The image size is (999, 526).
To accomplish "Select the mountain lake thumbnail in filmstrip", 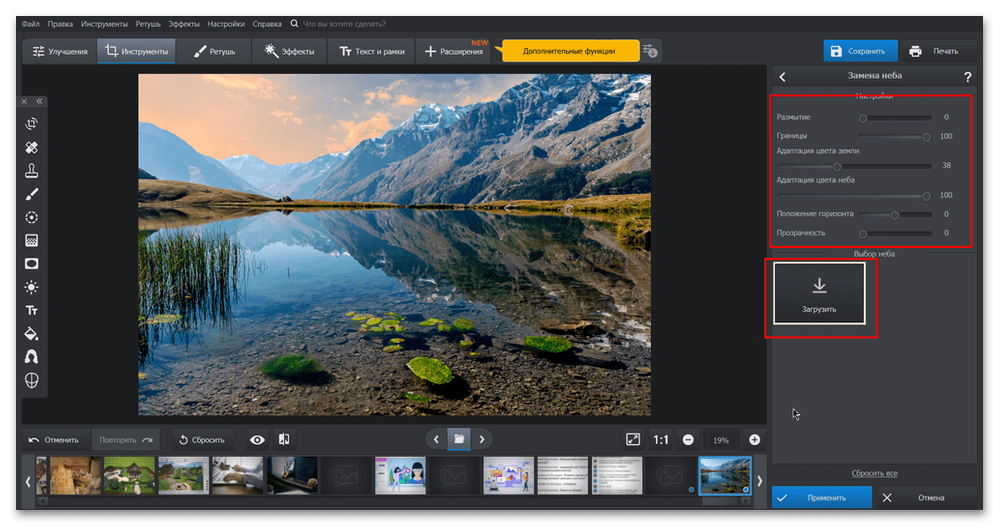I will pos(725,475).
